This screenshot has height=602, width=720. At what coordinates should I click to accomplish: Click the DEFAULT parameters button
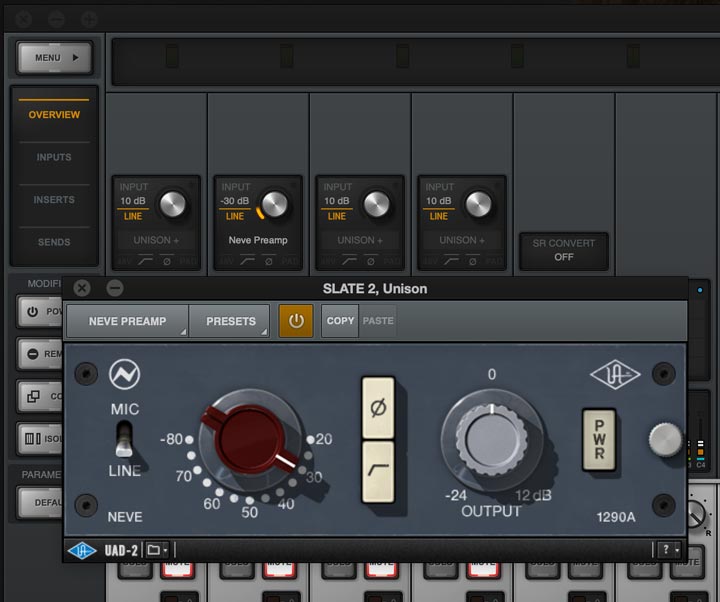click(x=41, y=502)
